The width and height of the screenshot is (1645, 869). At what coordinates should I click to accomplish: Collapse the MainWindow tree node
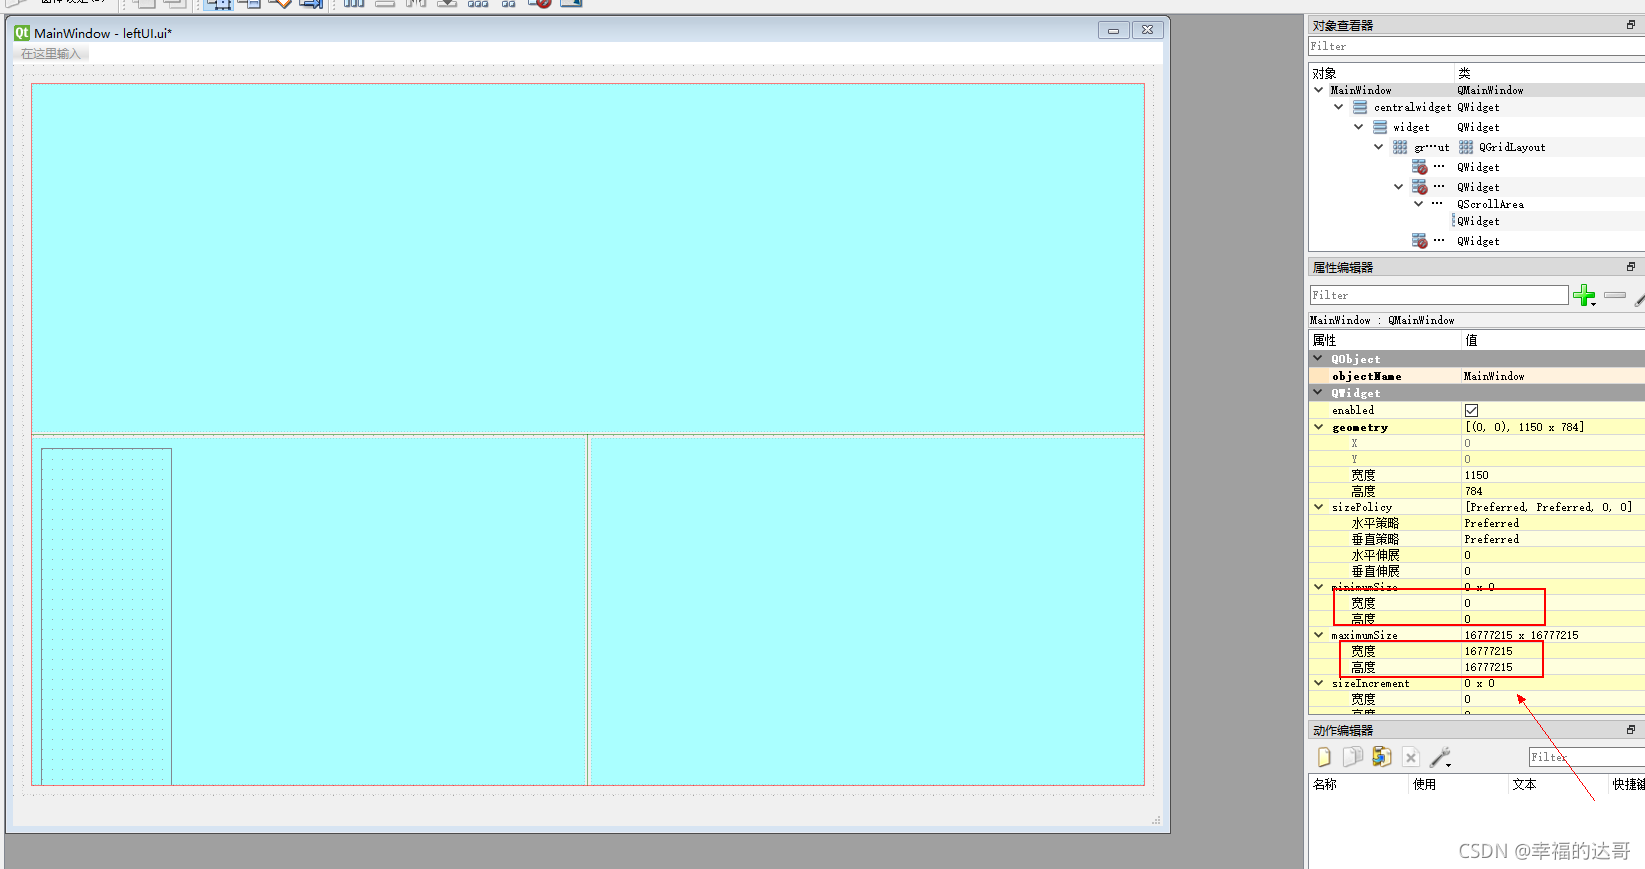1319,90
